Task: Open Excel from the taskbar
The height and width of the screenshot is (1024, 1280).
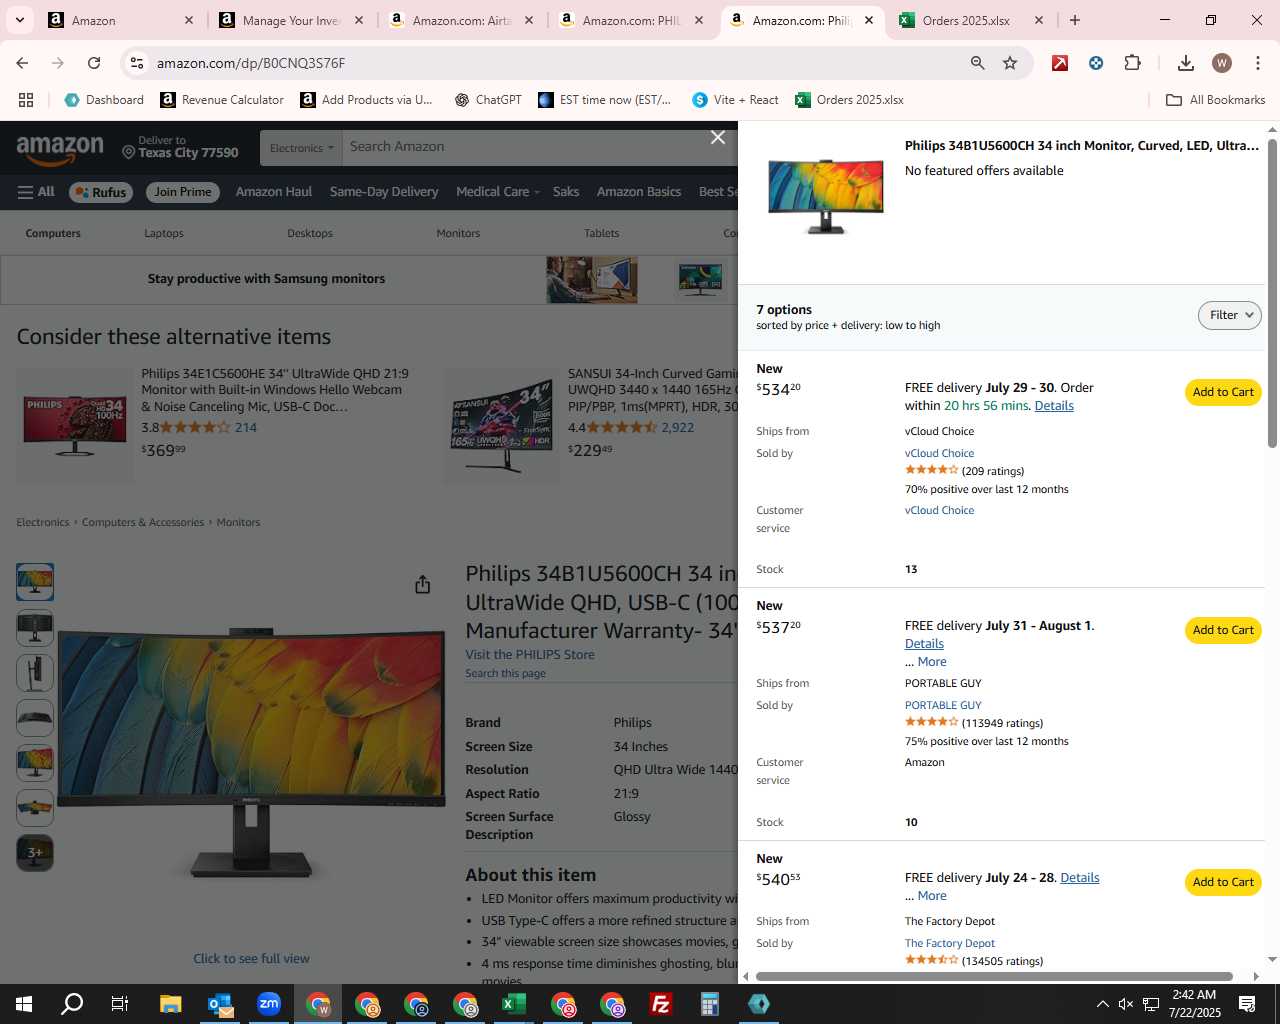Action: point(514,1004)
